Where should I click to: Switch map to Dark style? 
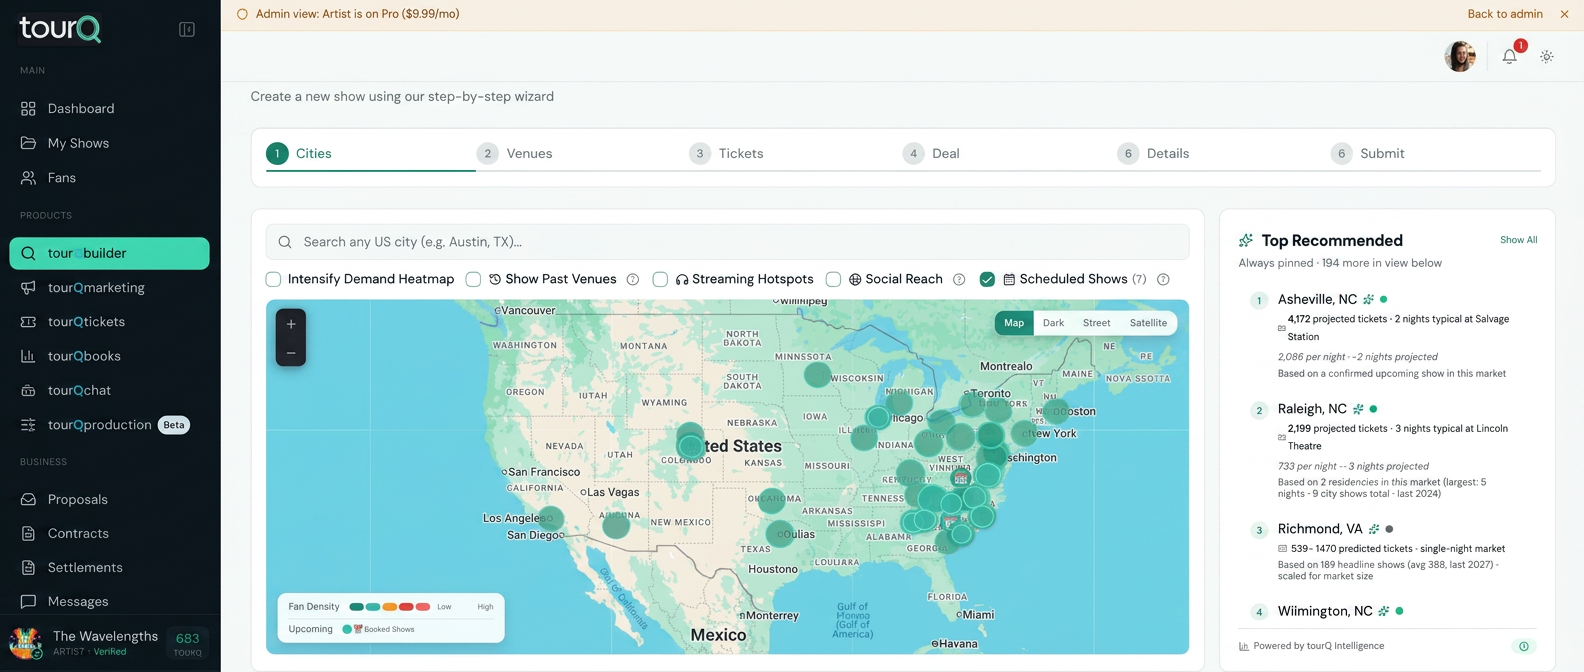1054,323
